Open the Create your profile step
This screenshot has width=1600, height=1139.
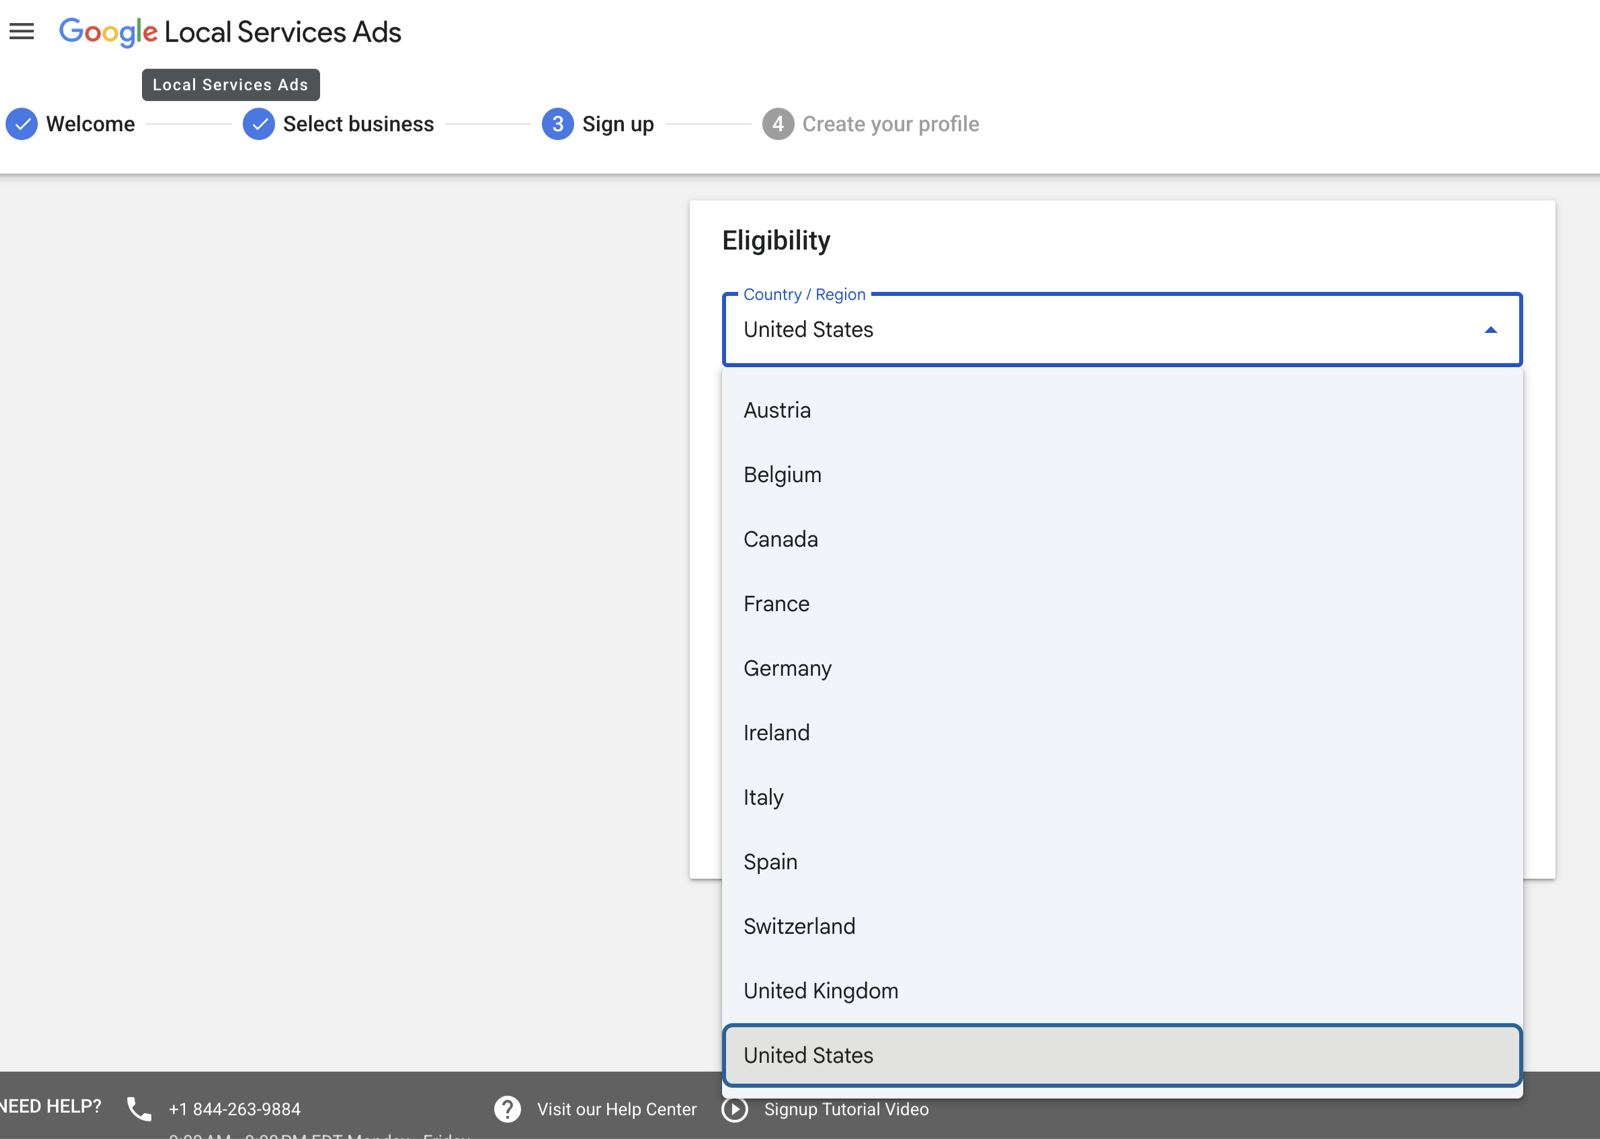pyautogui.click(x=890, y=124)
